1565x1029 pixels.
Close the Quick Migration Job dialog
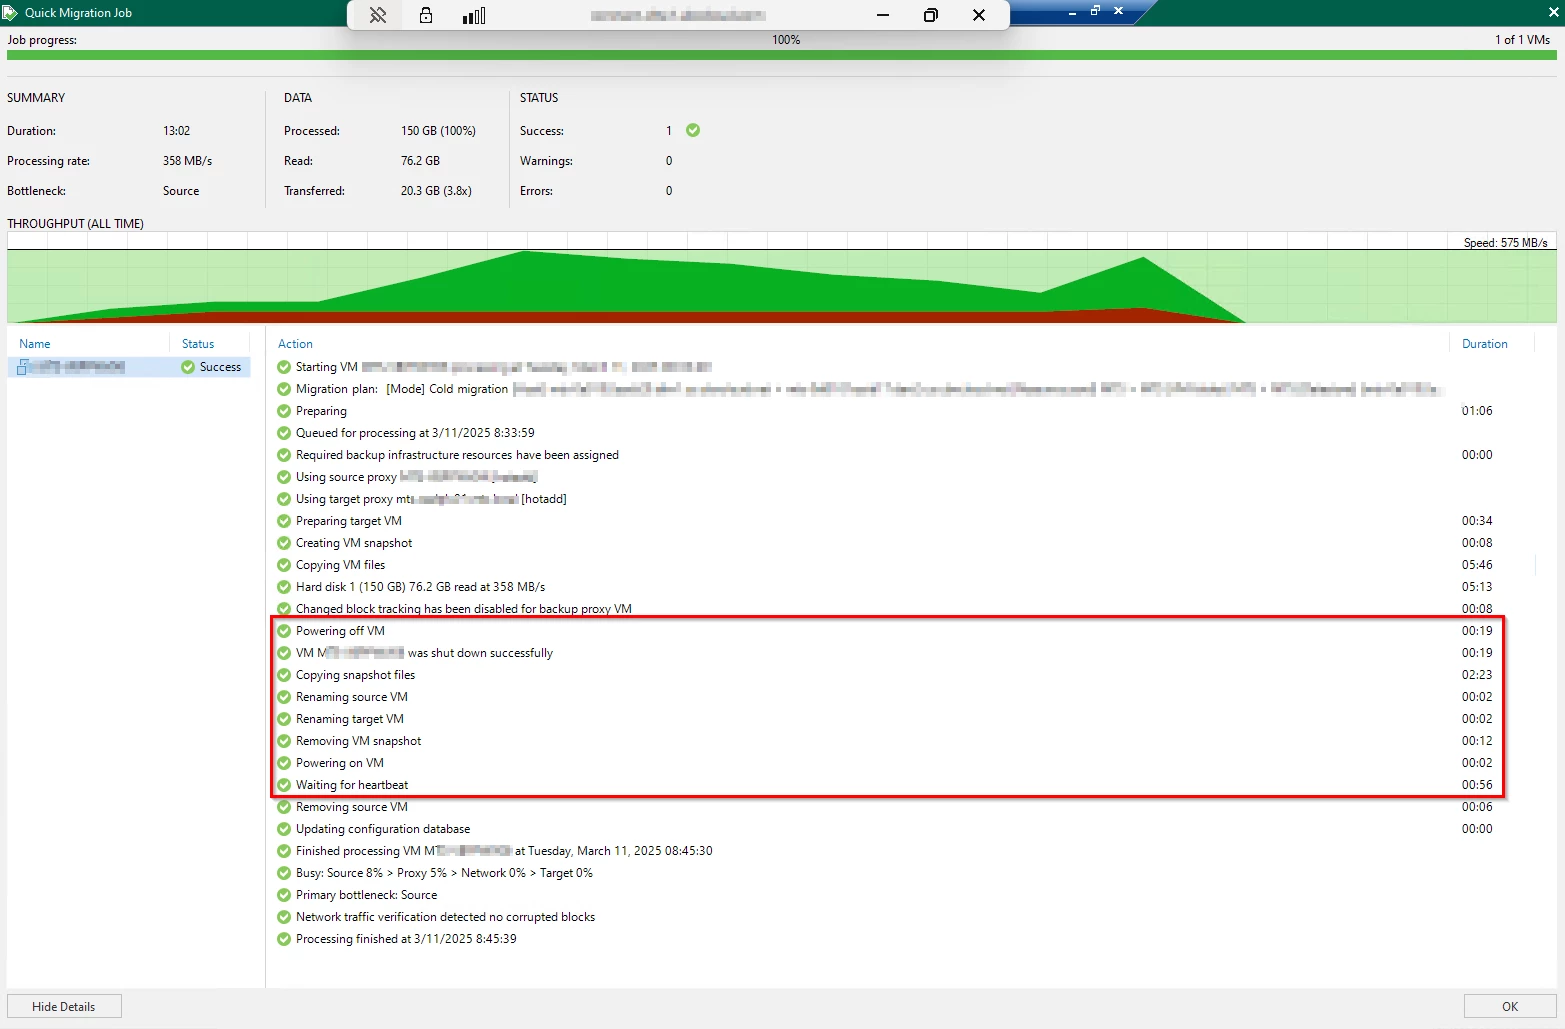coord(1554,12)
